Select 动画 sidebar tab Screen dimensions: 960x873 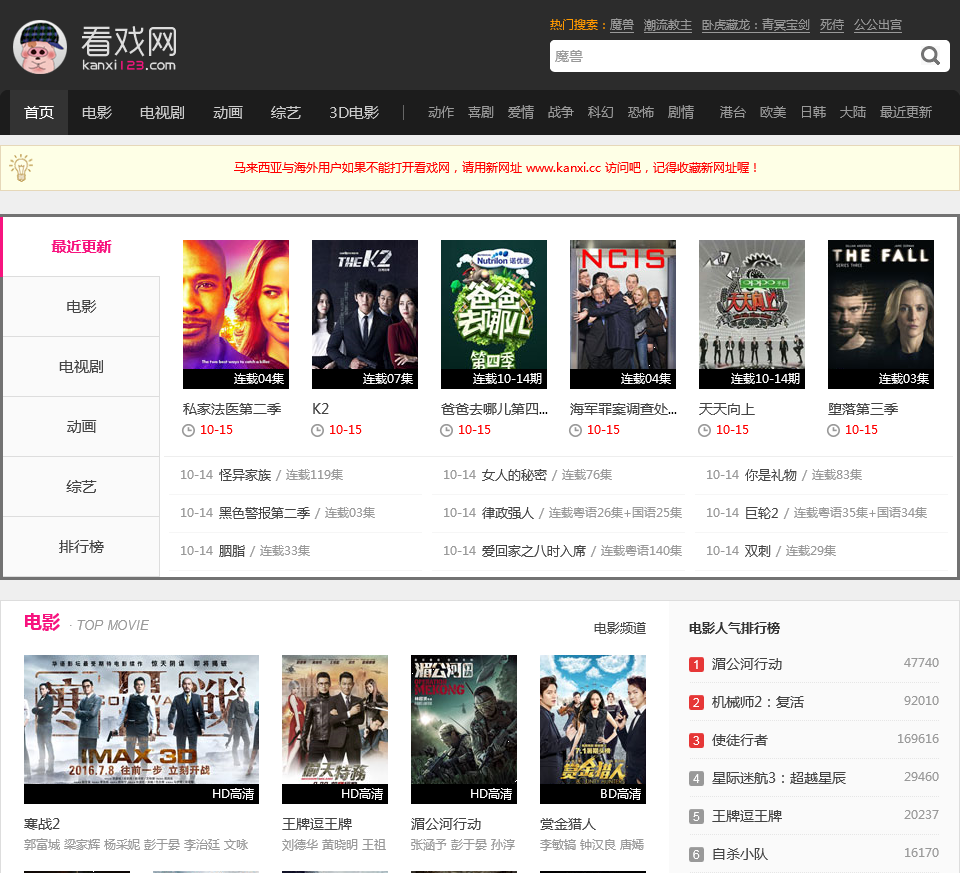[x=81, y=427]
